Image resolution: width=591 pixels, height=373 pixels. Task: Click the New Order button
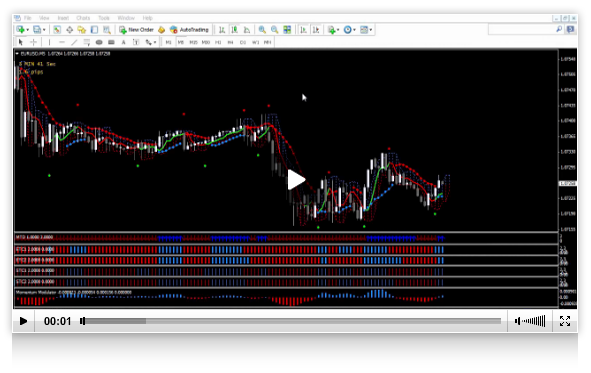point(136,30)
